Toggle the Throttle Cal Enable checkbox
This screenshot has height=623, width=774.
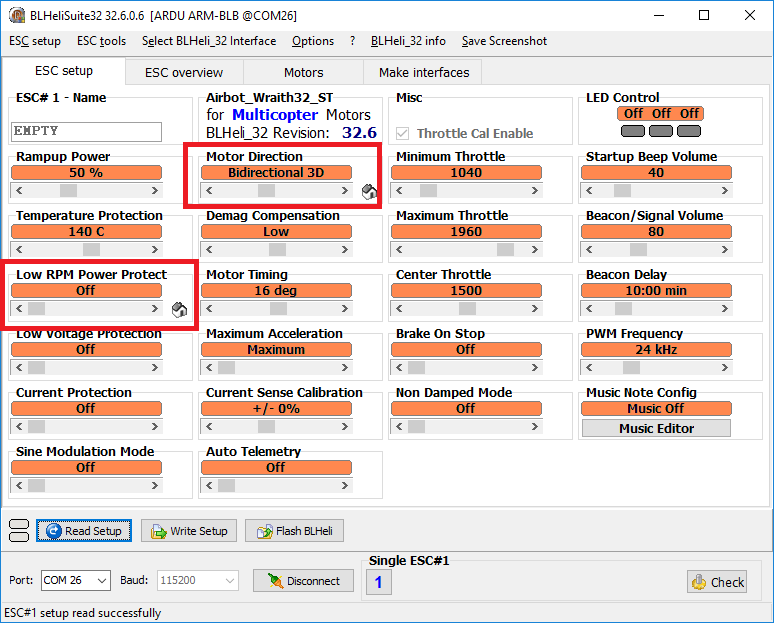[404, 133]
